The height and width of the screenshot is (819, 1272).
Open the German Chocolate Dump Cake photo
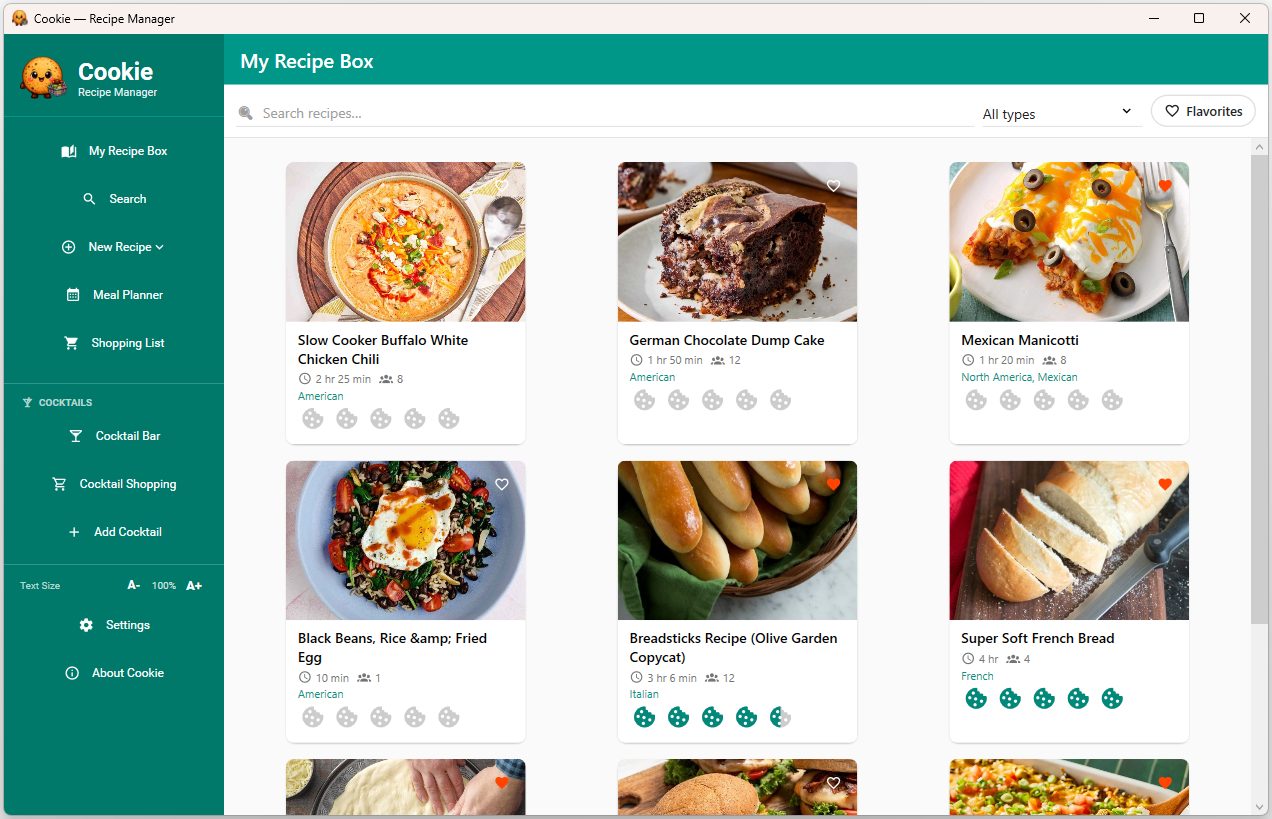click(x=737, y=242)
